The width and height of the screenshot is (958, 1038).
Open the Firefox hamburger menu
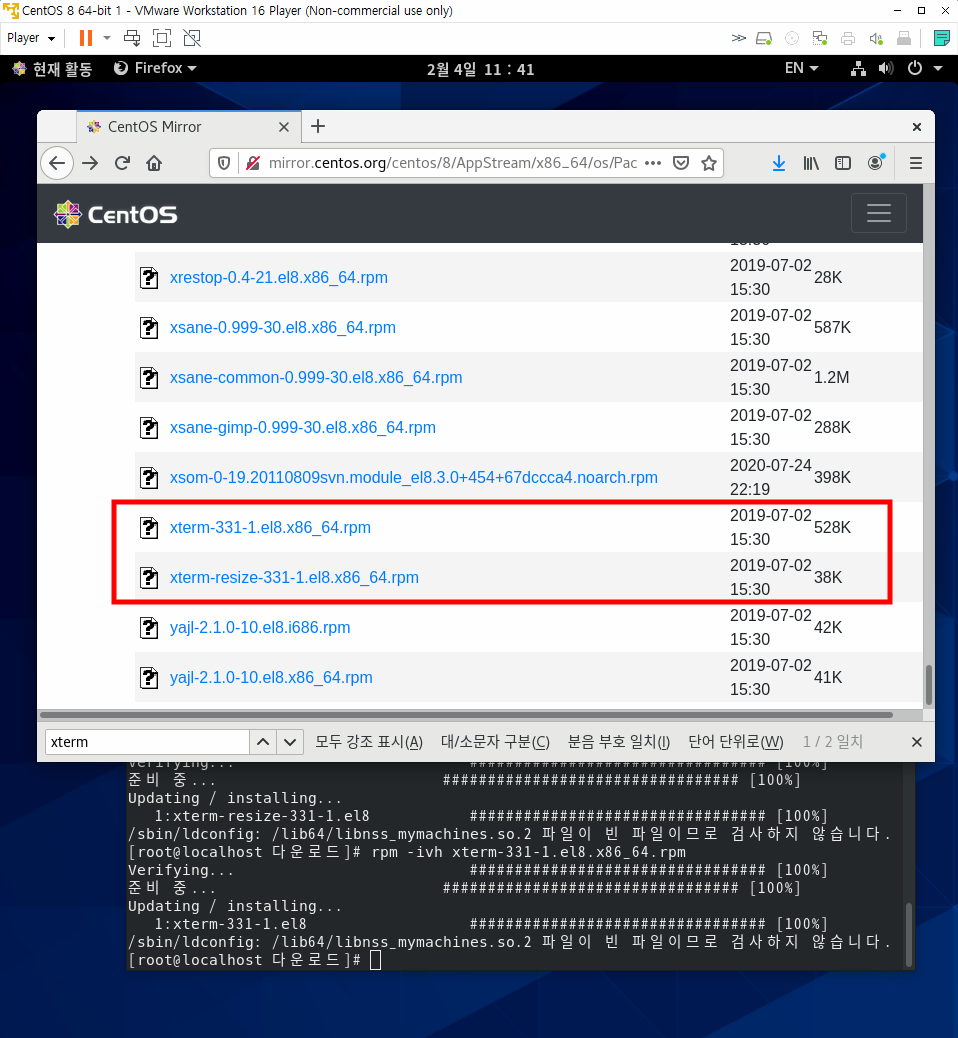(x=916, y=163)
